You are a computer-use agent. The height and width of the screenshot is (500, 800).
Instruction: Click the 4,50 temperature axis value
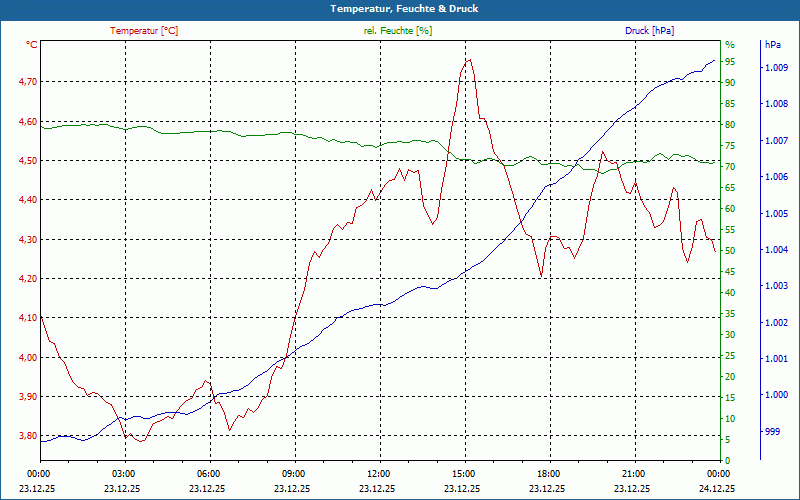(28, 161)
